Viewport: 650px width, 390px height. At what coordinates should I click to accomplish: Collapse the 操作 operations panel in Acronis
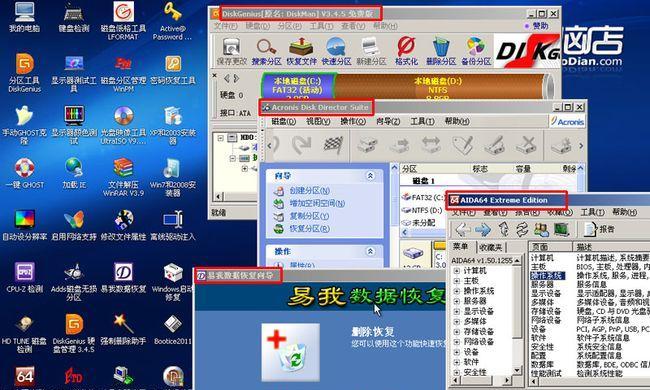click(x=370, y=251)
